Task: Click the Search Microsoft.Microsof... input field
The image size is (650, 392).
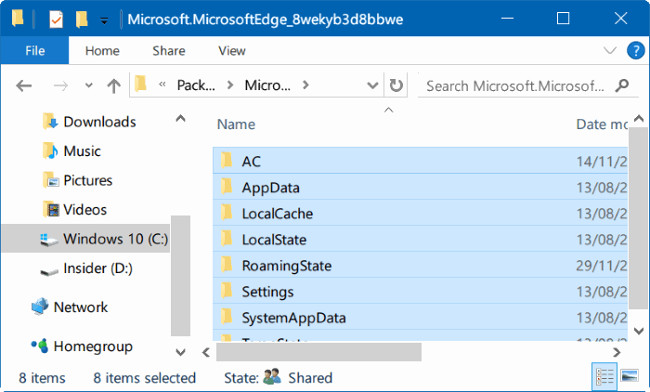Action: [515, 86]
